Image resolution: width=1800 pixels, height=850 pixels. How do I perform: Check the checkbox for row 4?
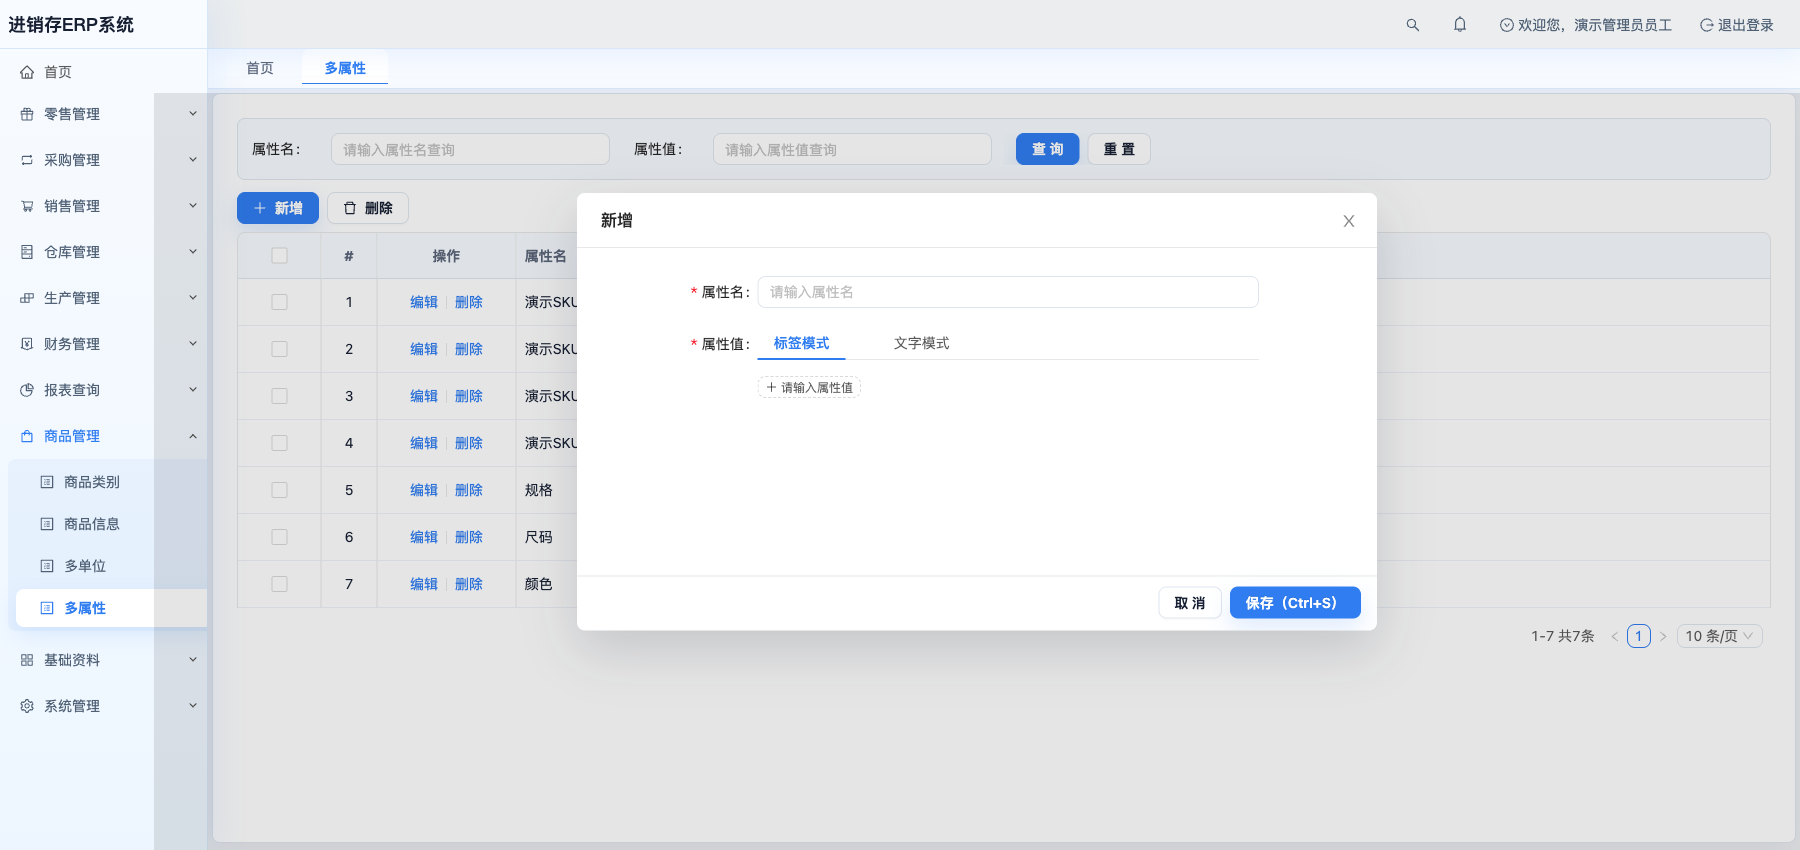pos(279,443)
